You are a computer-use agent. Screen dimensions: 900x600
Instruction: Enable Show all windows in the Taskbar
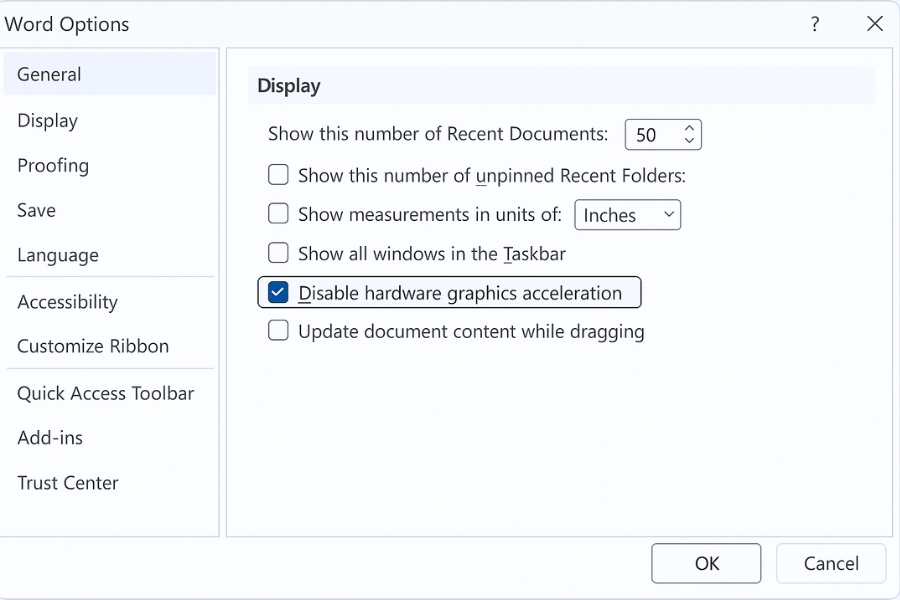pos(278,254)
